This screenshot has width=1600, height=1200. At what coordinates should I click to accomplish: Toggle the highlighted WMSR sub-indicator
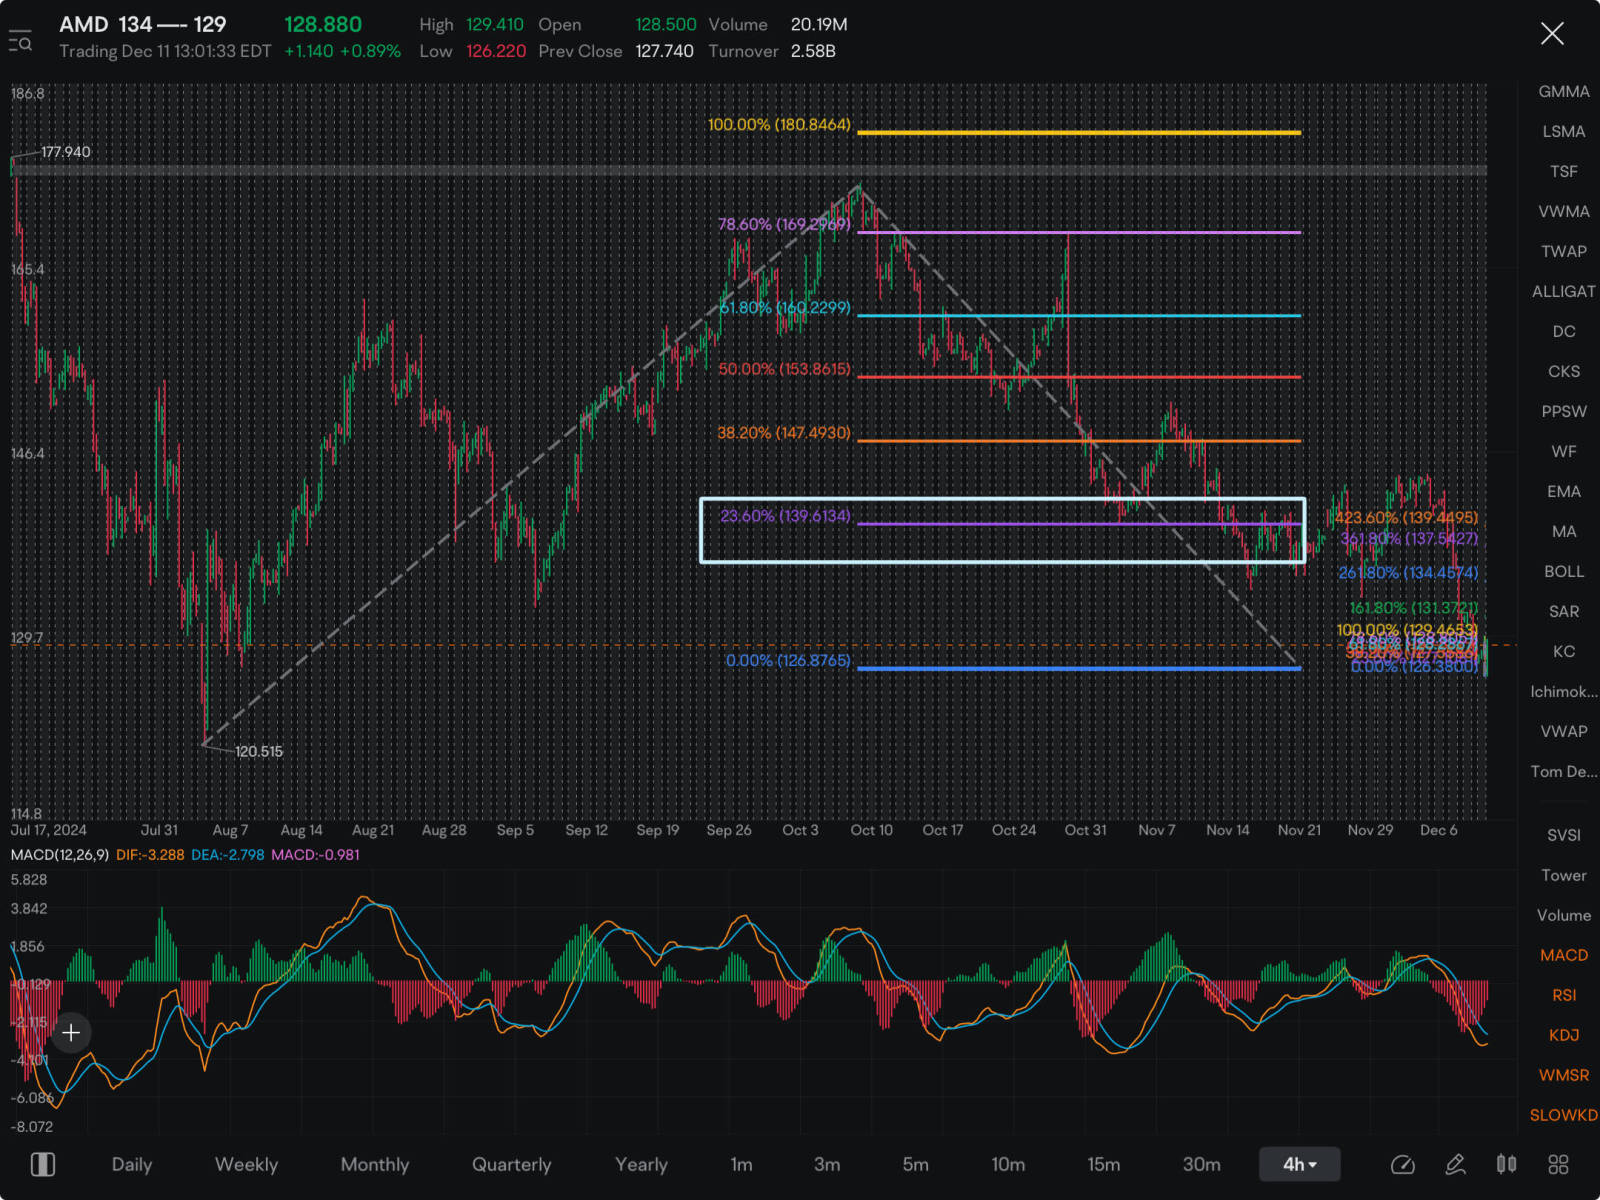1564,1075
